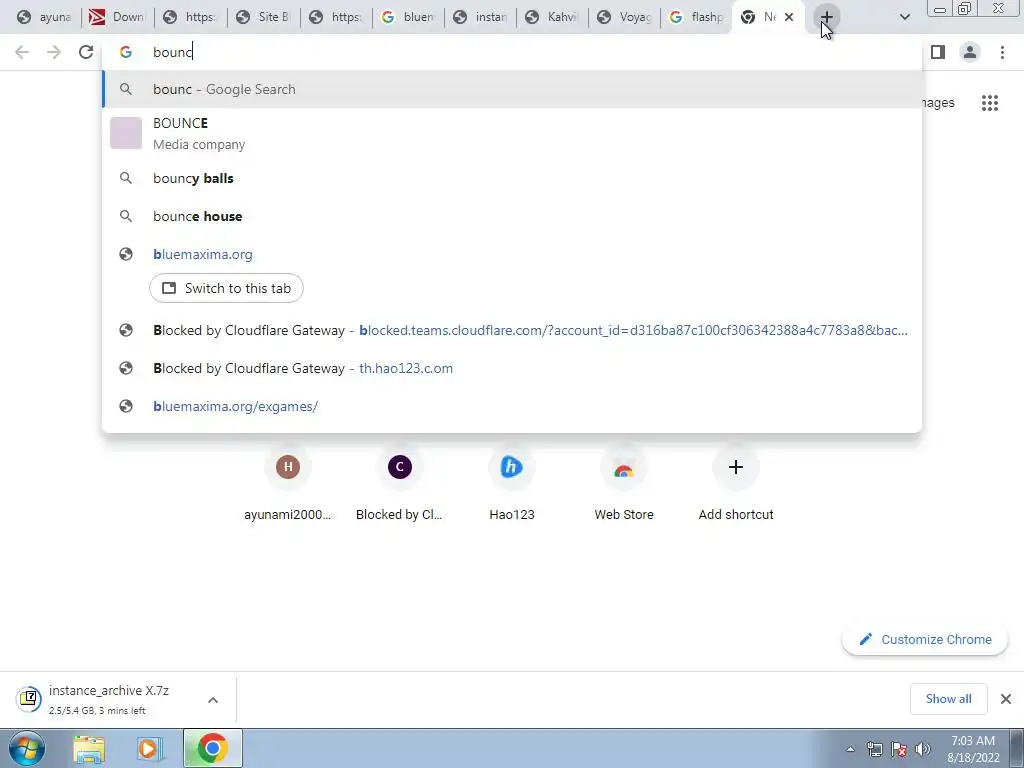
Task: Click Customize Chrome button
Action: pos(925,640)
